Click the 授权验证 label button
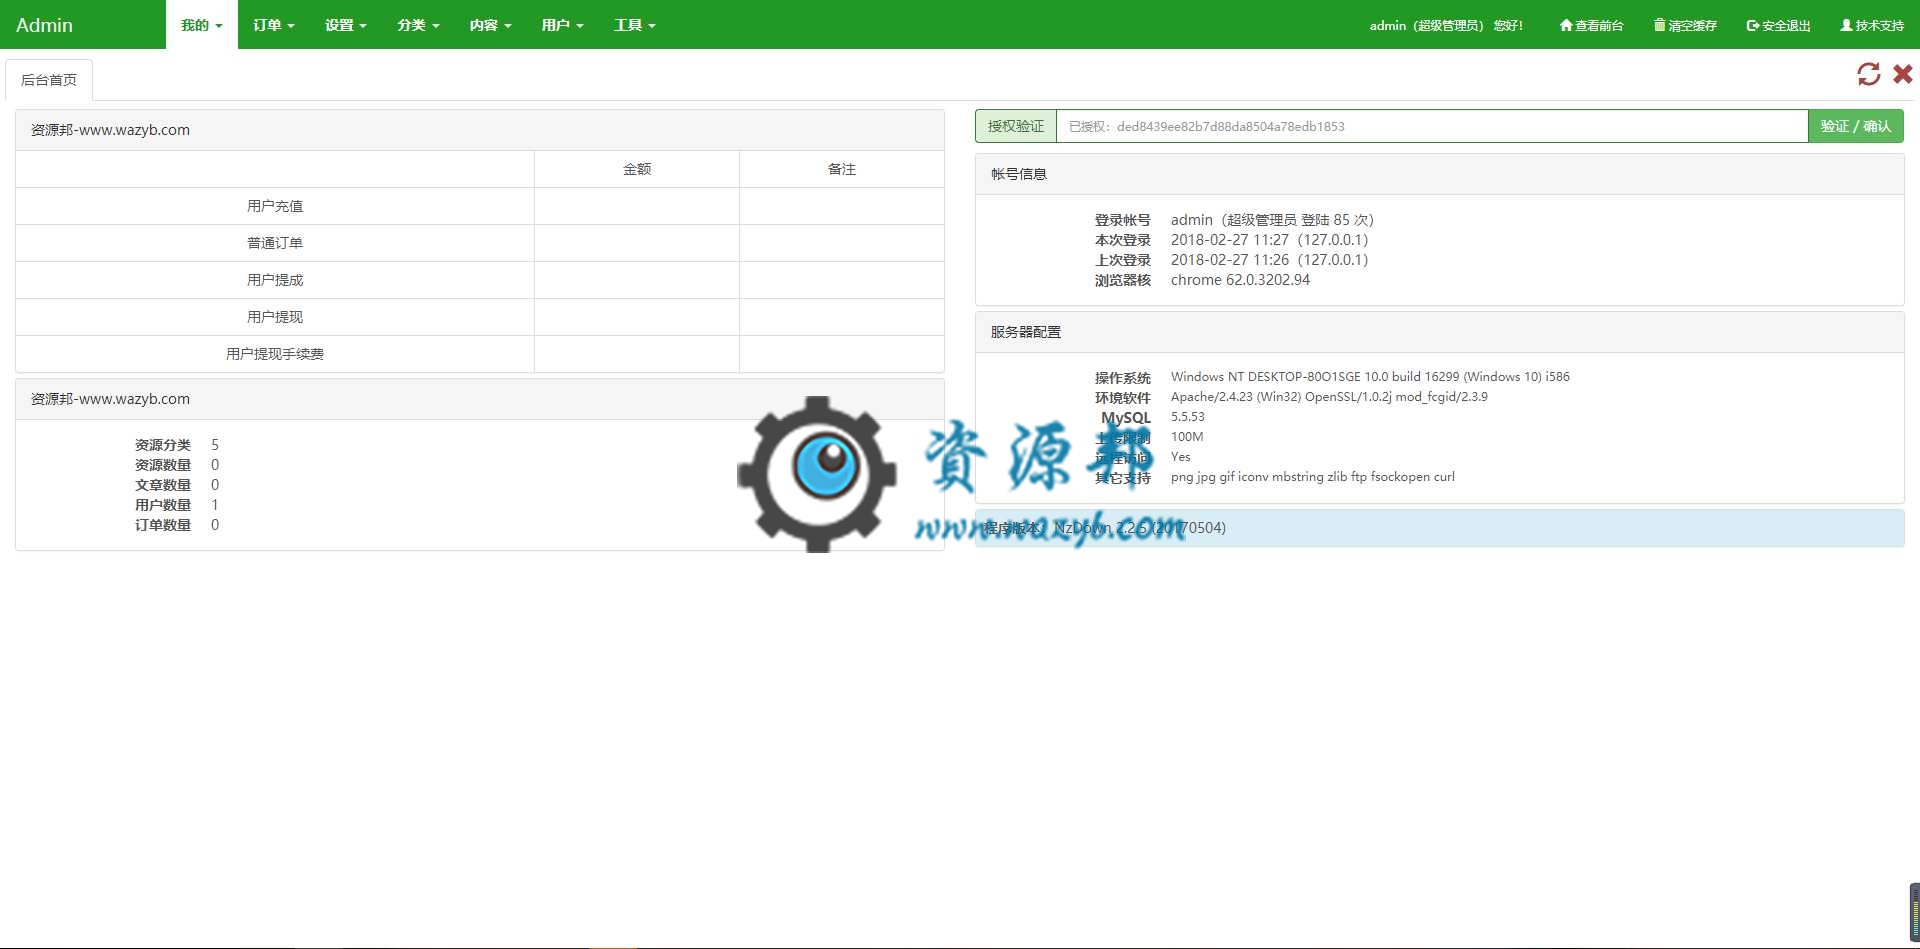1920x949 pixels. (x=1016, y=126)
